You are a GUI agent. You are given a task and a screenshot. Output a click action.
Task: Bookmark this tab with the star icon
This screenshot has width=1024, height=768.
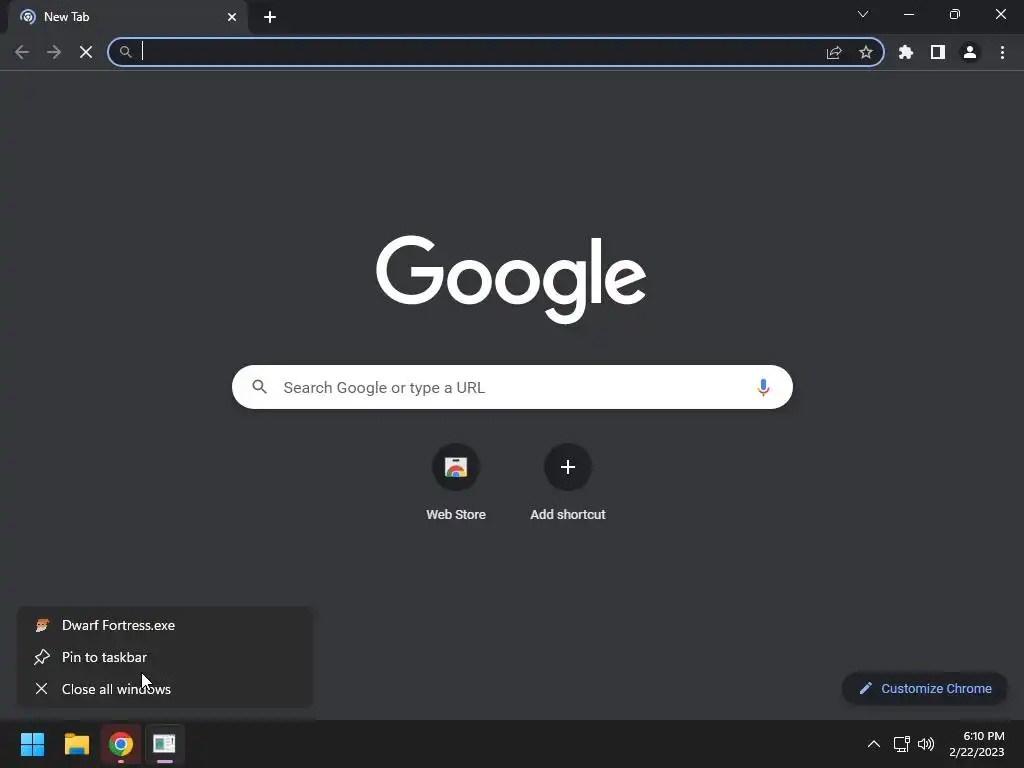tap(866, 52)
